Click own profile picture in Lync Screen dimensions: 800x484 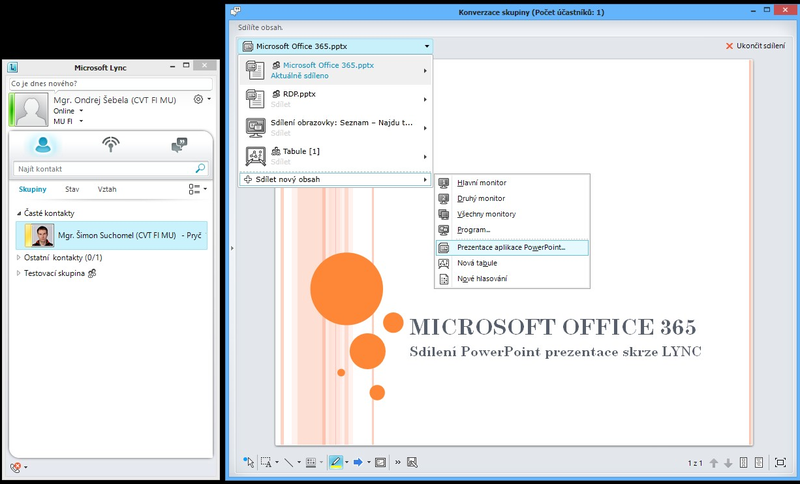coord(31,110)
